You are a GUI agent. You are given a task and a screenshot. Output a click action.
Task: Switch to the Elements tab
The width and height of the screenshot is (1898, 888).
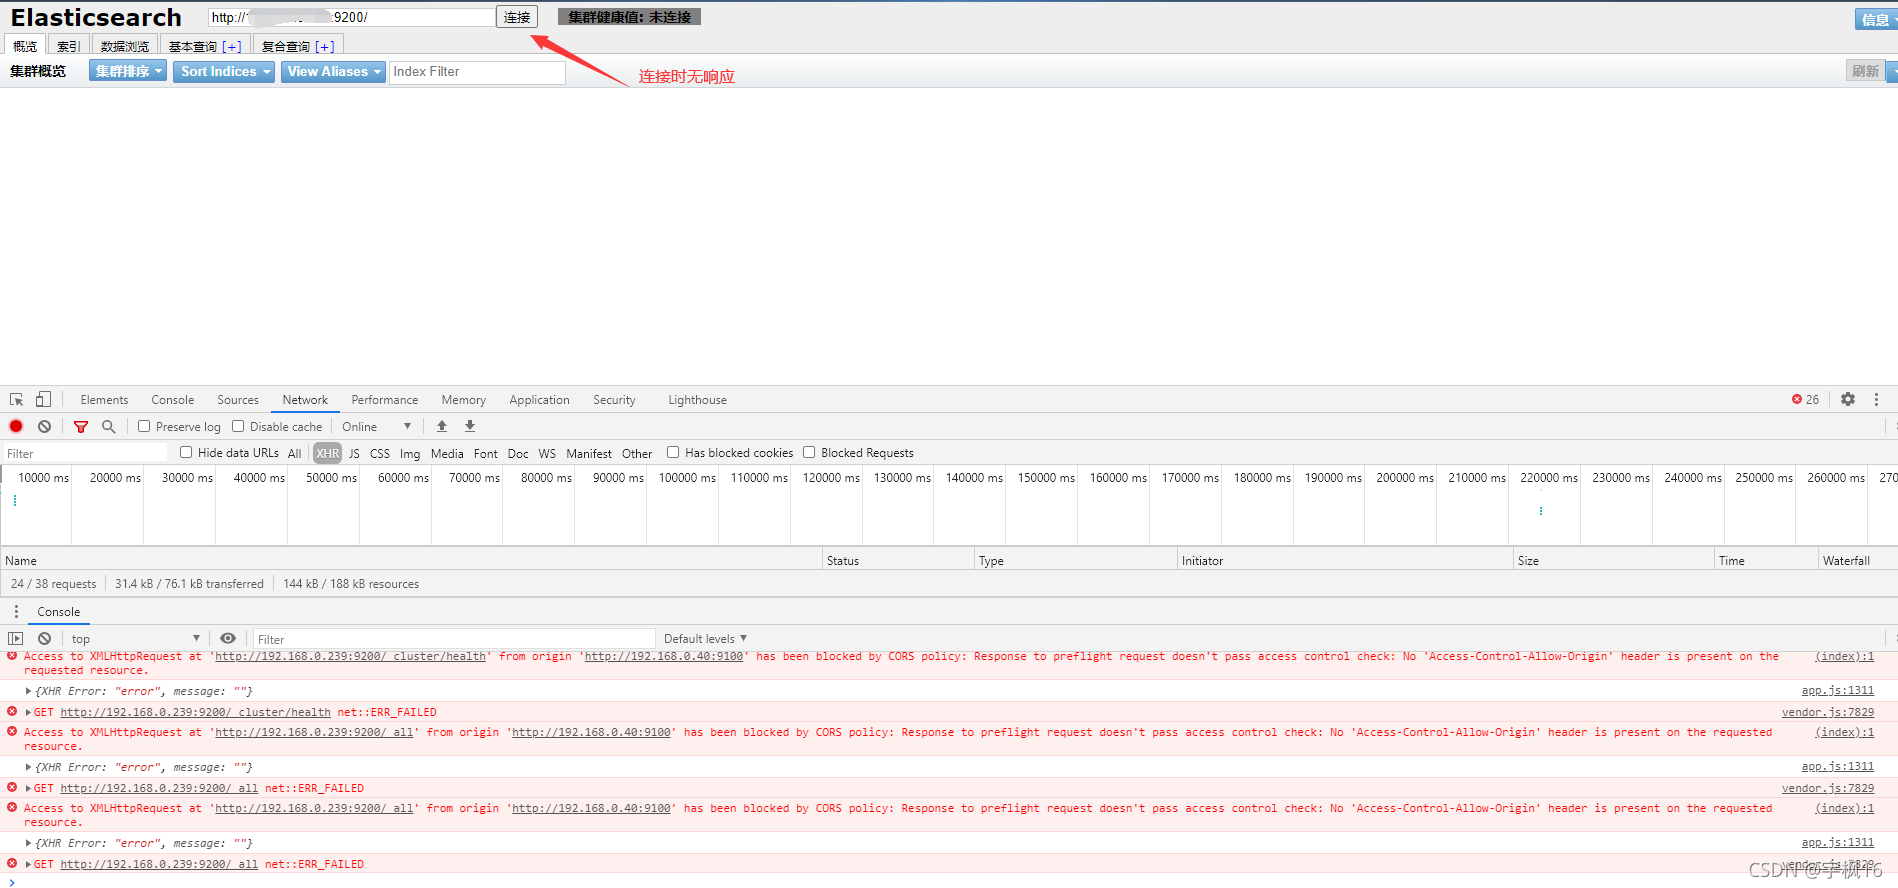[104, 399]
